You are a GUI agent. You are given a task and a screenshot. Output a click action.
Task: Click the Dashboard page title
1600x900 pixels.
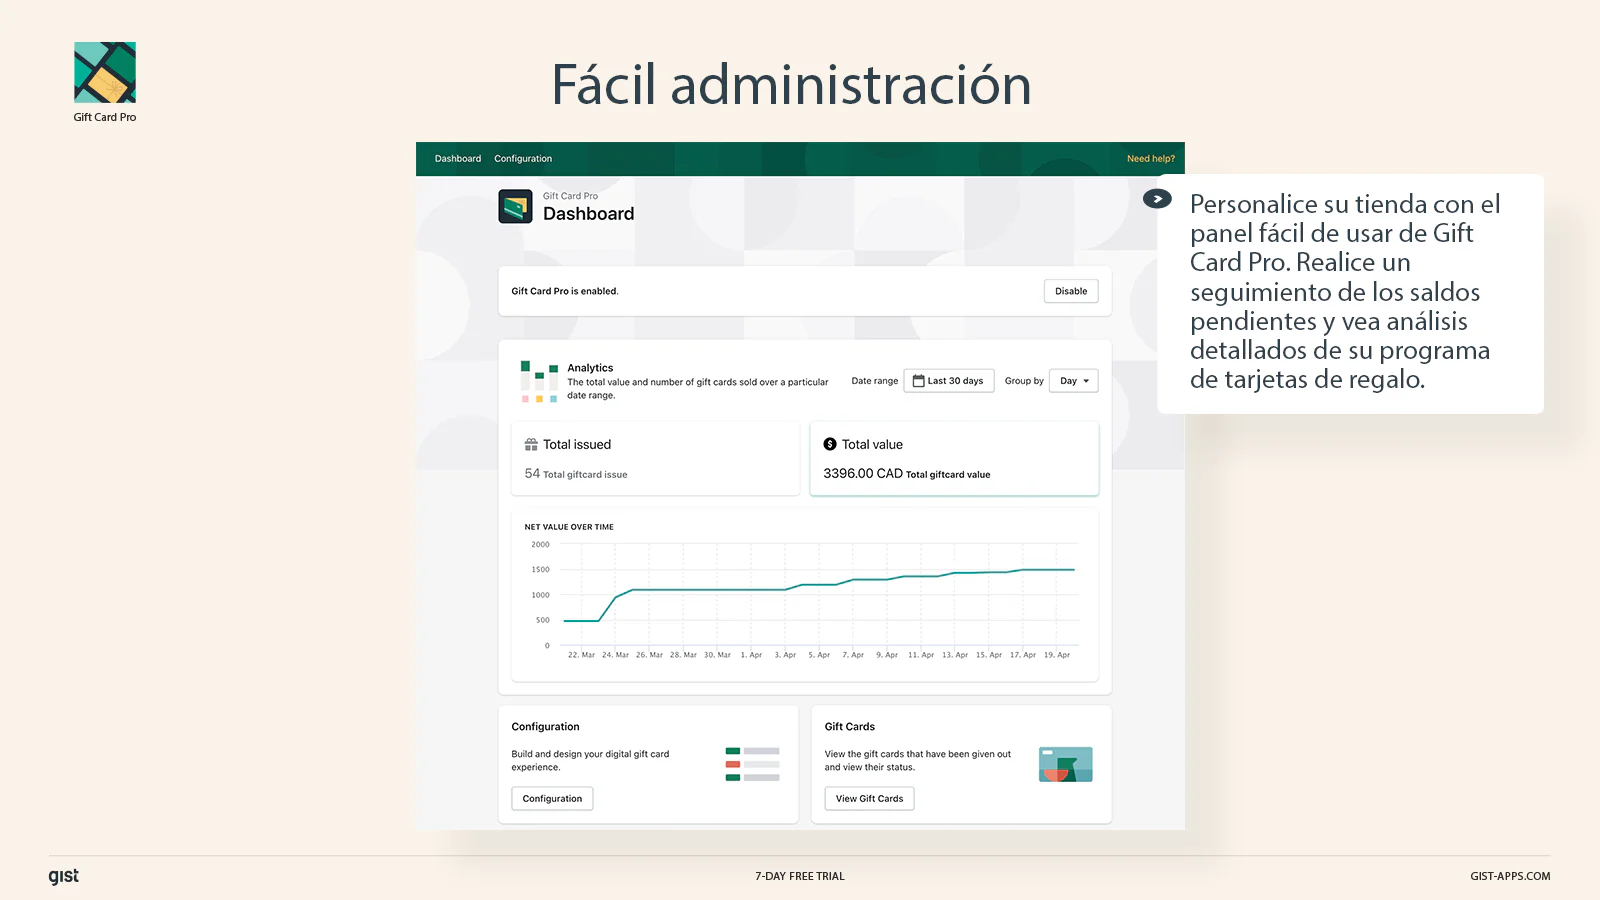point(588,214)
